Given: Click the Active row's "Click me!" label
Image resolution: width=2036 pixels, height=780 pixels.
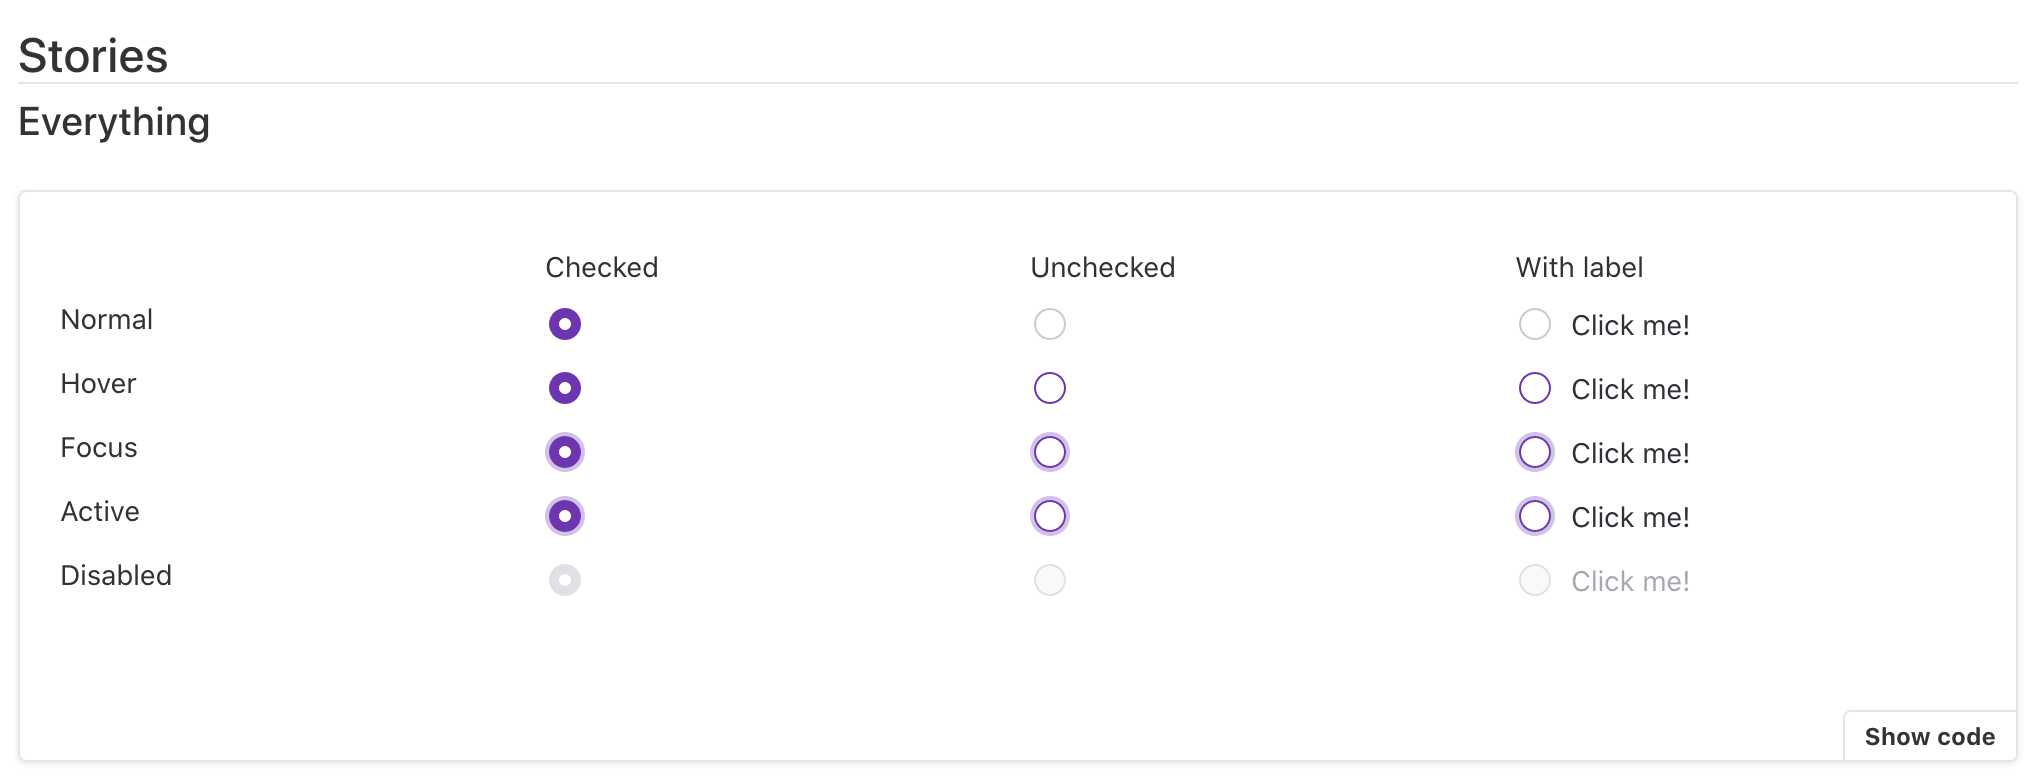Looking at the screenshot, I should point(1630,518).
